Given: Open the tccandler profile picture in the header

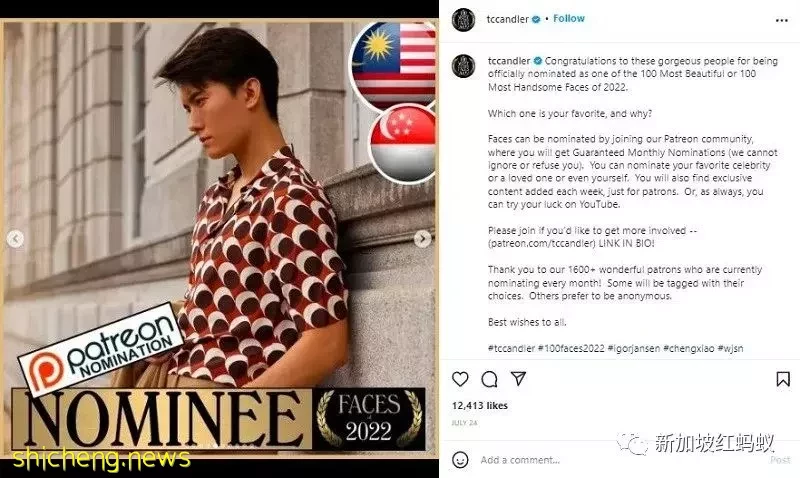Looking at the screenshot, I should (463, 20).
